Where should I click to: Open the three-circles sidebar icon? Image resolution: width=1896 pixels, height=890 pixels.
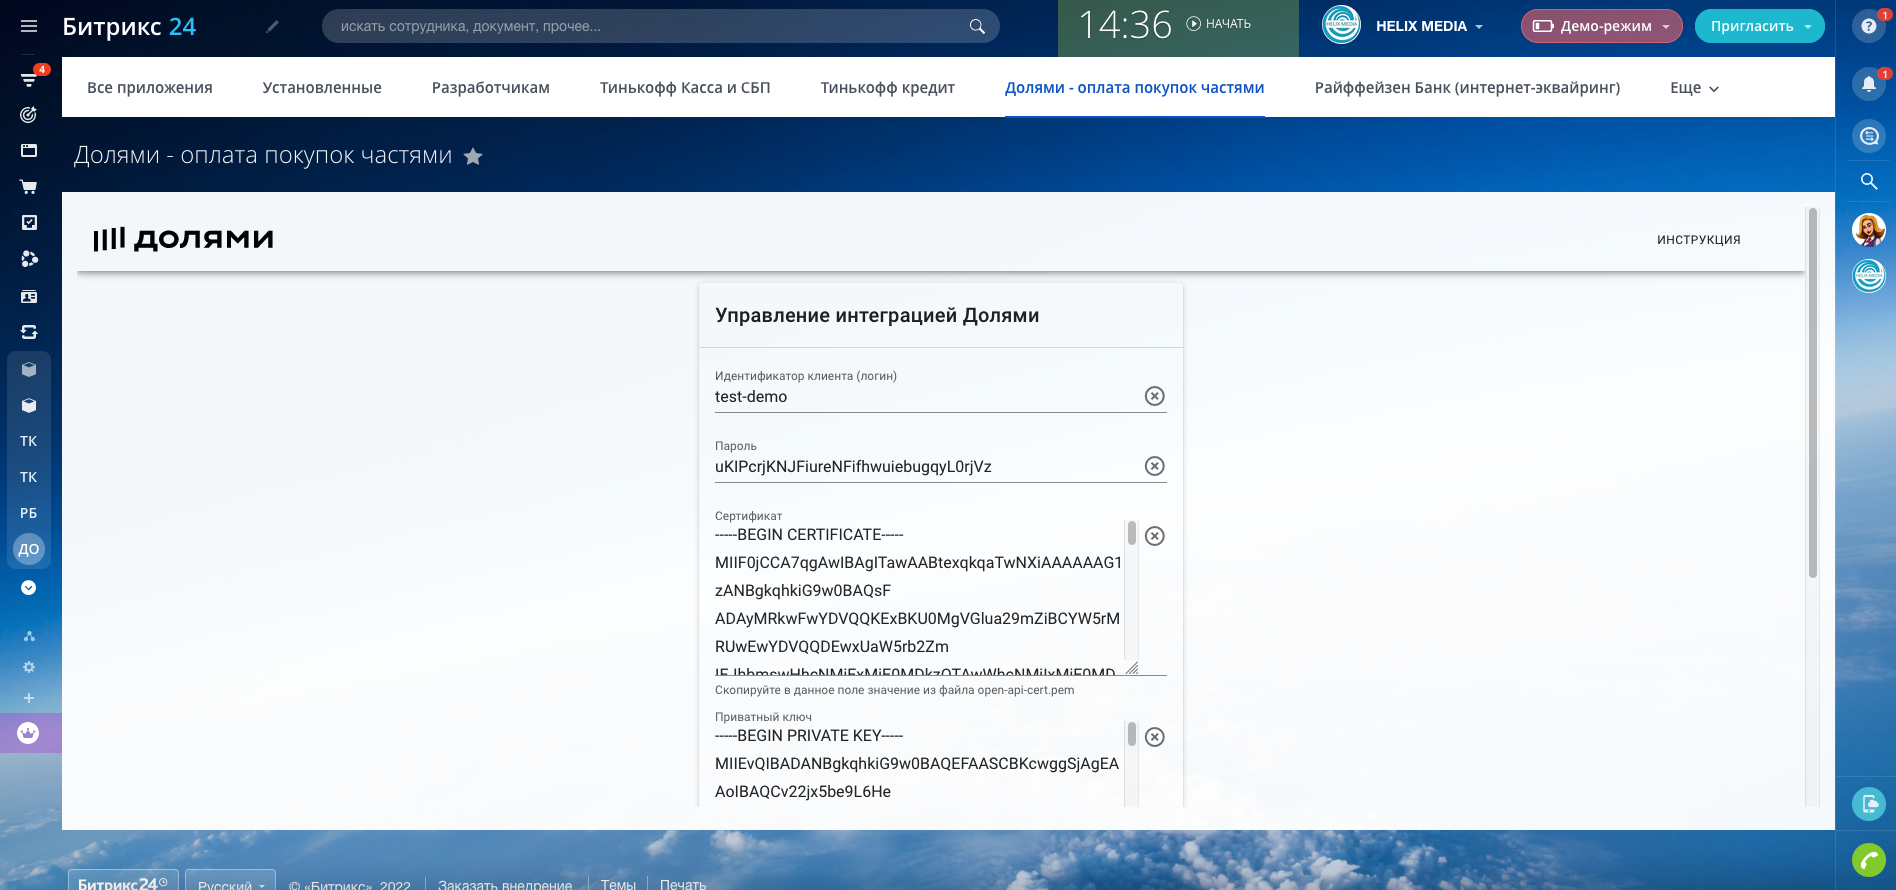29,259
